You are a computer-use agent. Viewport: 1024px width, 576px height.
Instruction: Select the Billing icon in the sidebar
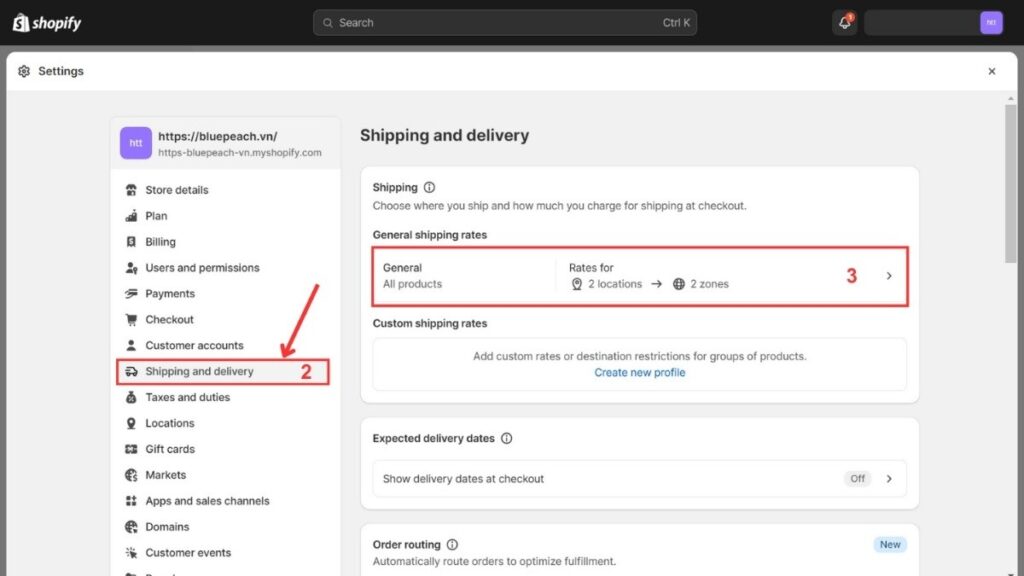(x=131, y=241)
